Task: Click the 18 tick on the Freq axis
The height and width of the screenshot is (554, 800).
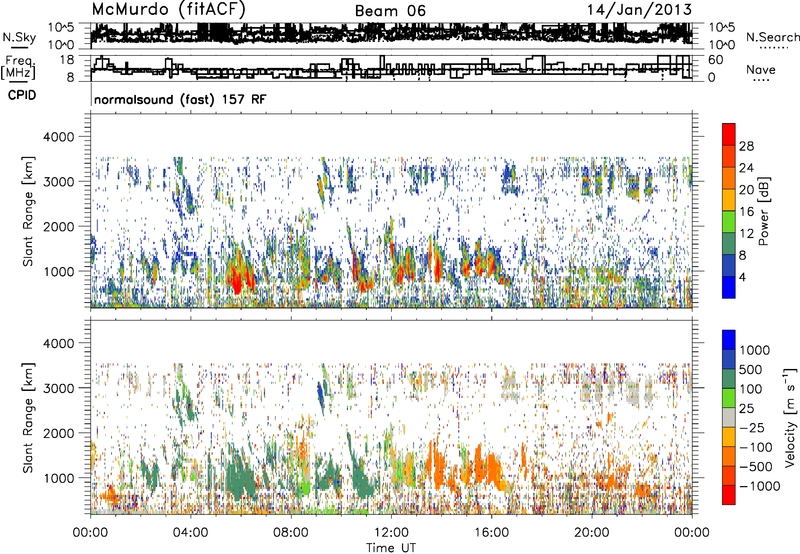Action: (68, 60)
